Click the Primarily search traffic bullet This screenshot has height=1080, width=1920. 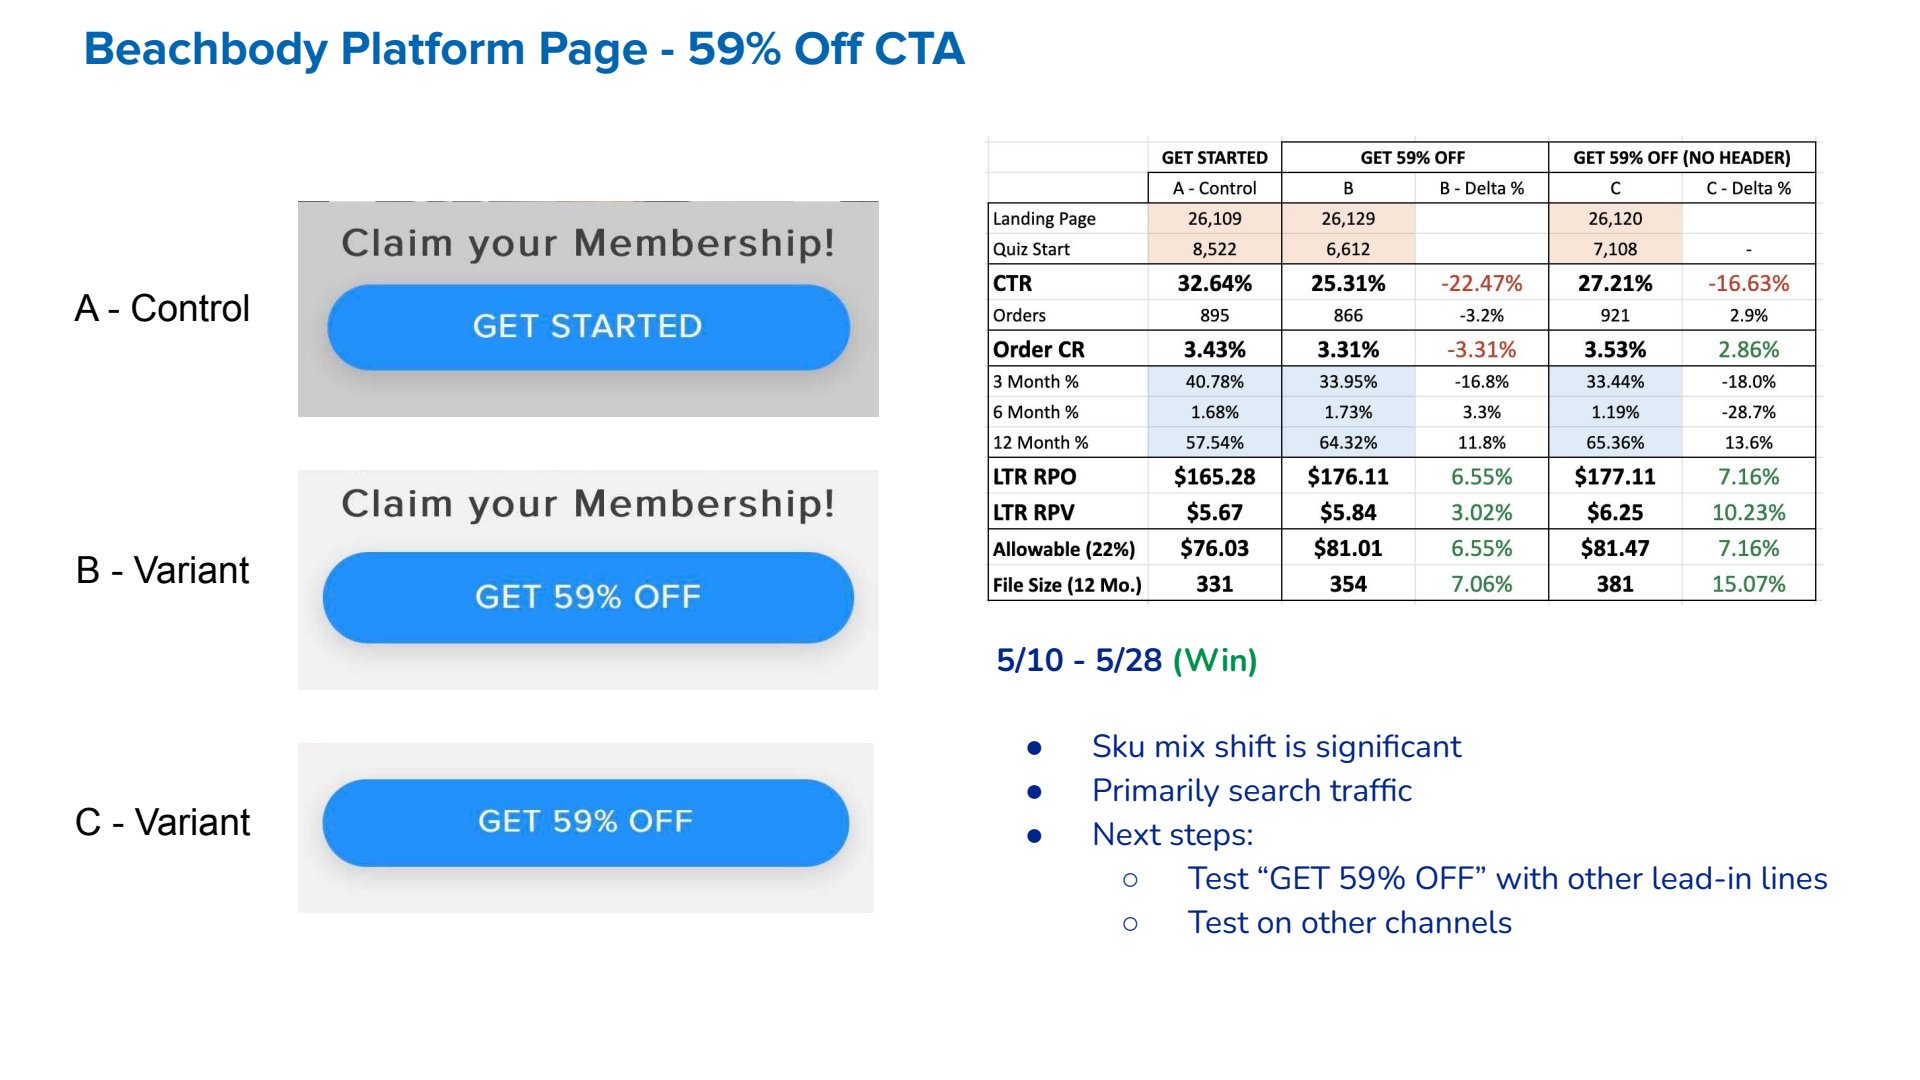pyautogui.click(x=1251, y=791)
